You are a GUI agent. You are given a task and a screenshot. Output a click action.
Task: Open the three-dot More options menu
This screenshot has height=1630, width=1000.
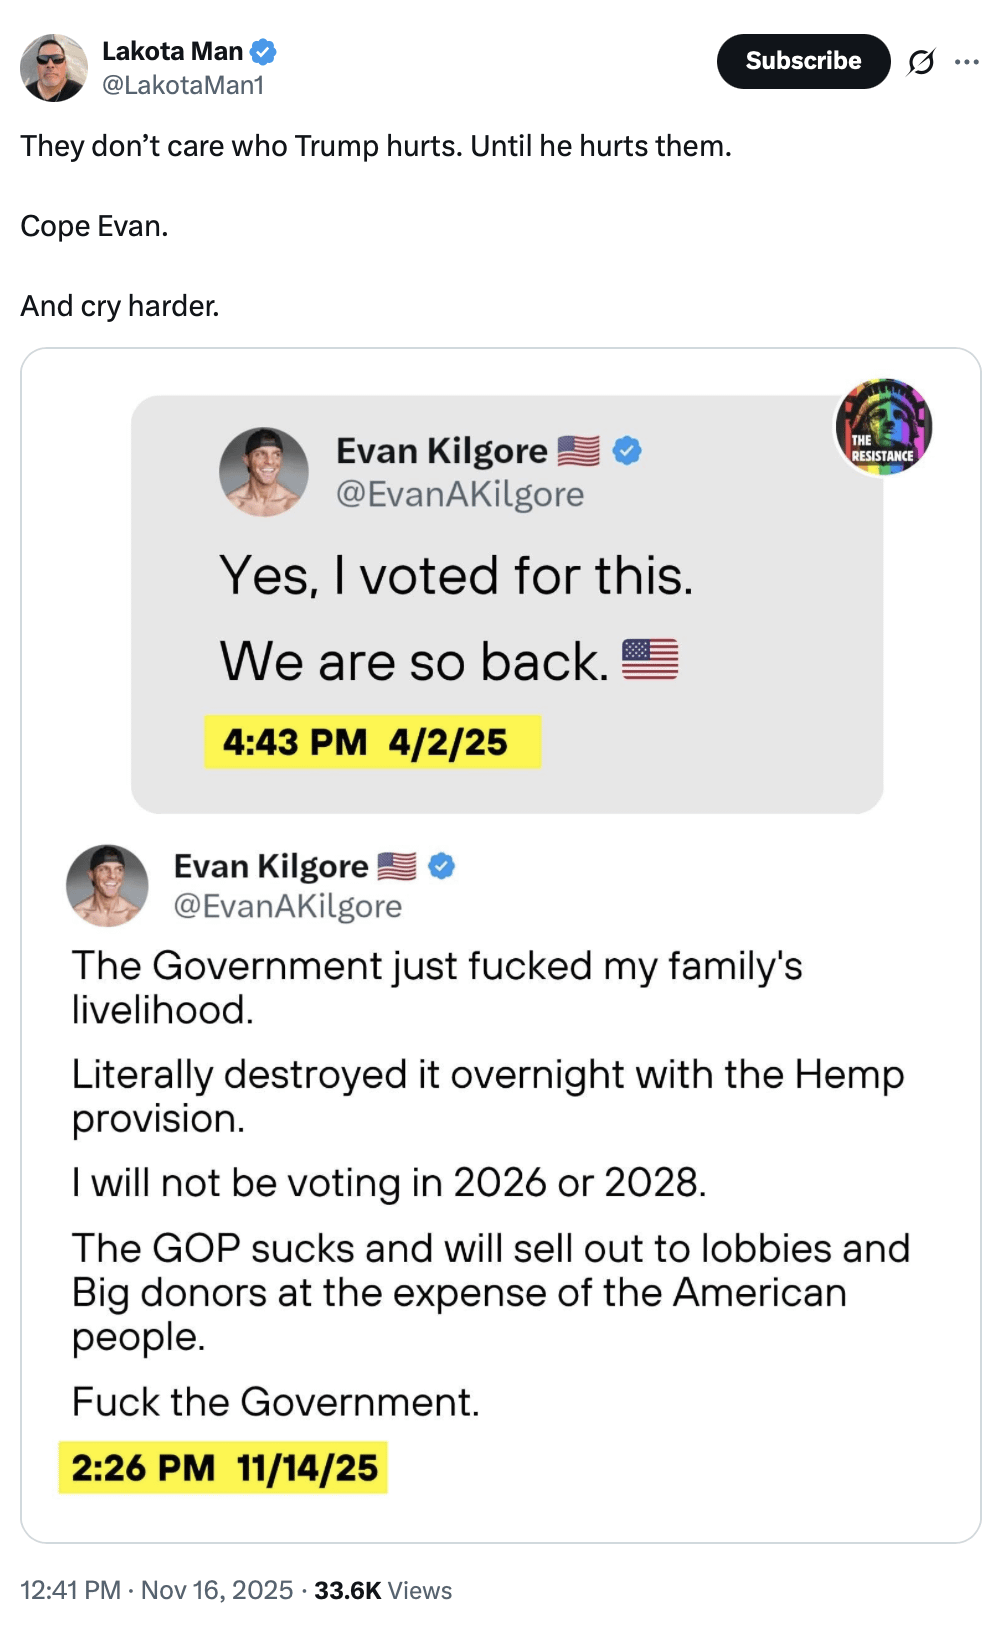pos(967,62)
